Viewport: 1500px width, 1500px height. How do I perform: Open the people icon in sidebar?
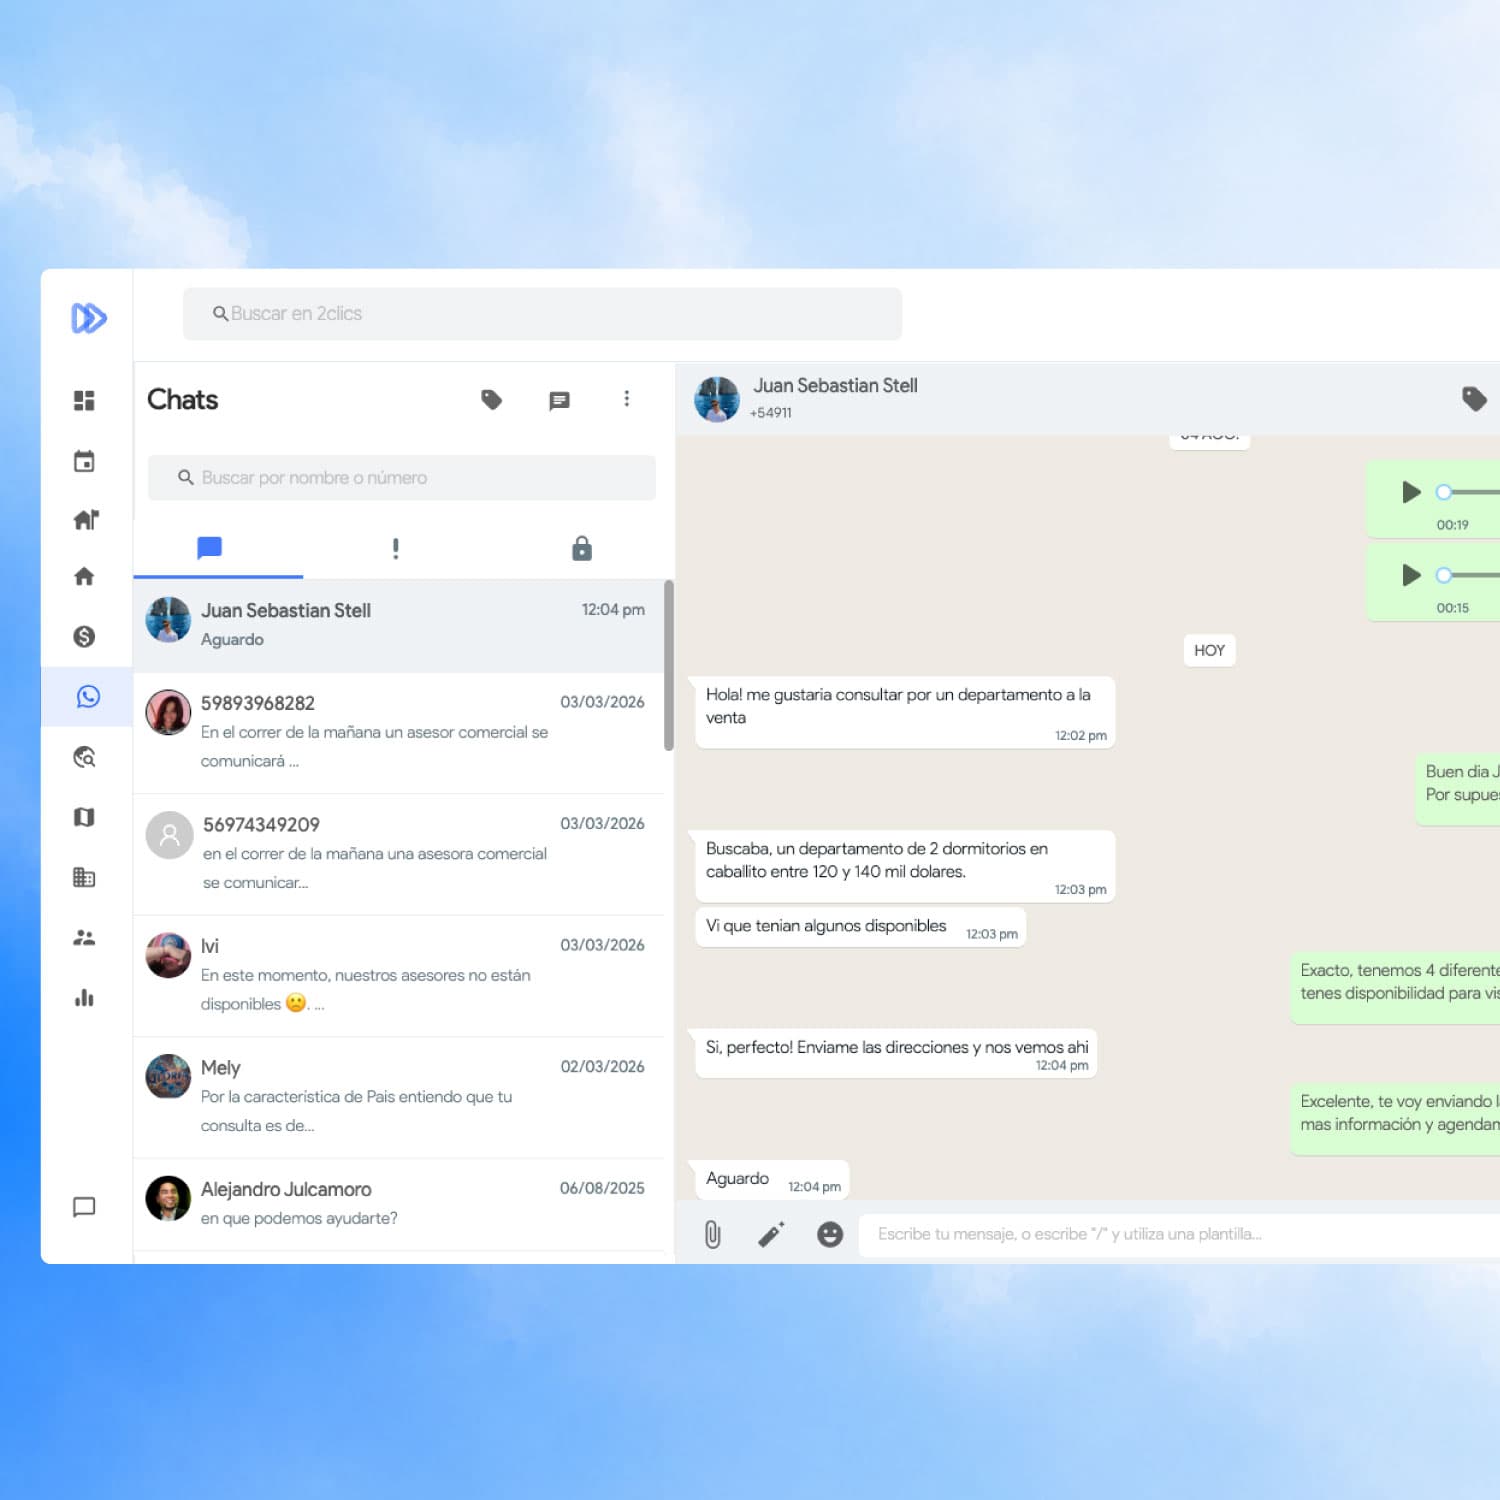(x=84, y=937)
